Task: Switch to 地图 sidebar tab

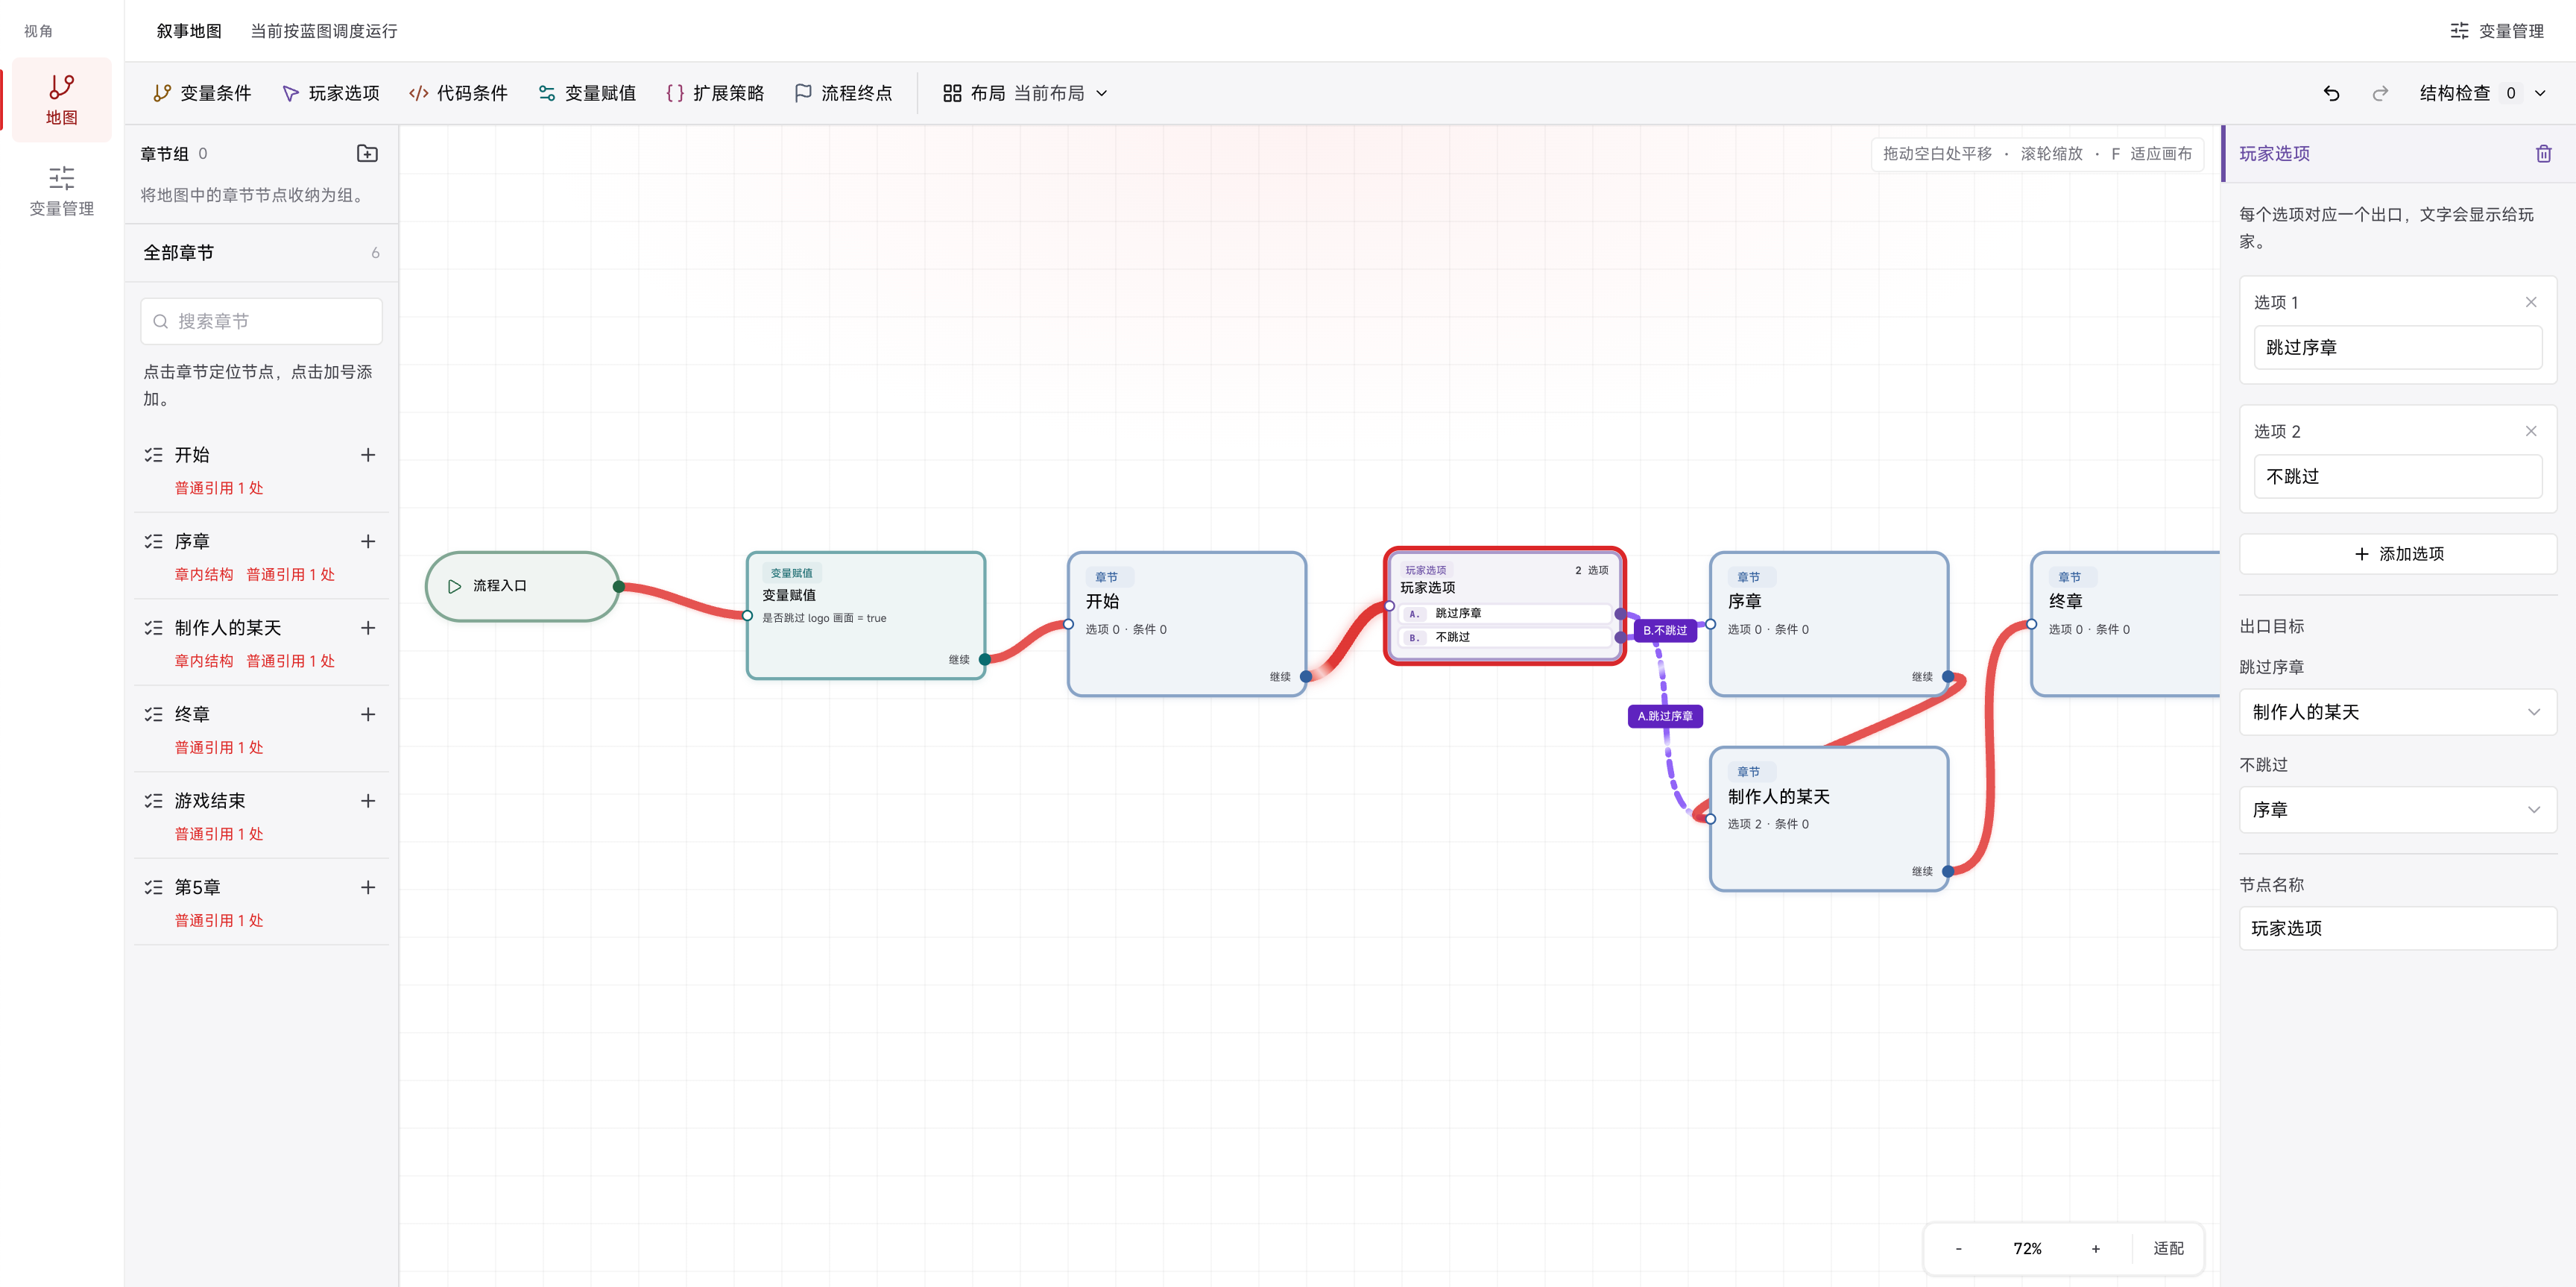Action: point(61,100)
